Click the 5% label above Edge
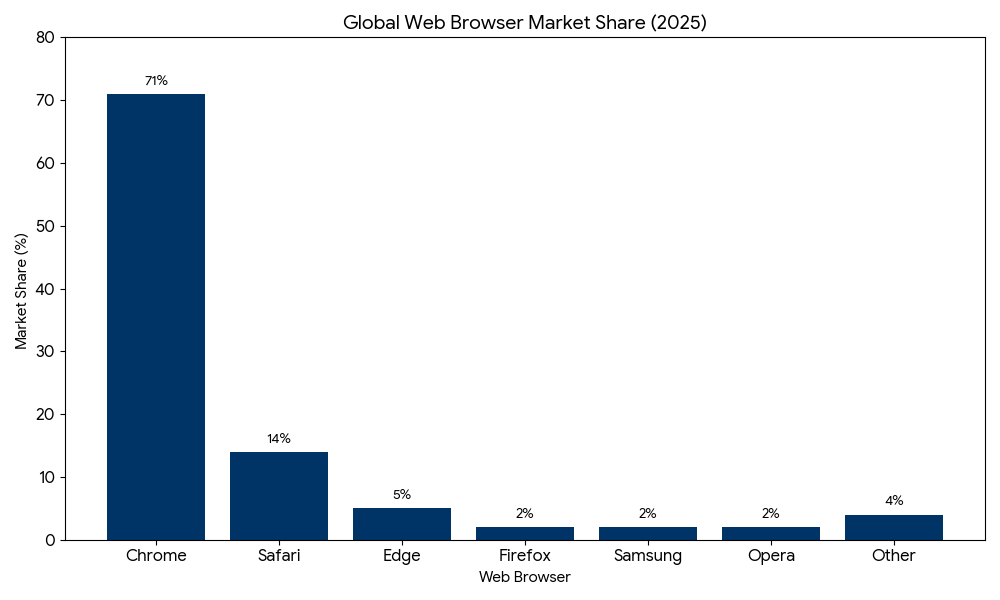The width and height of the screenshot is (1000, 600). pyautogui.click(x=402, y=495)
